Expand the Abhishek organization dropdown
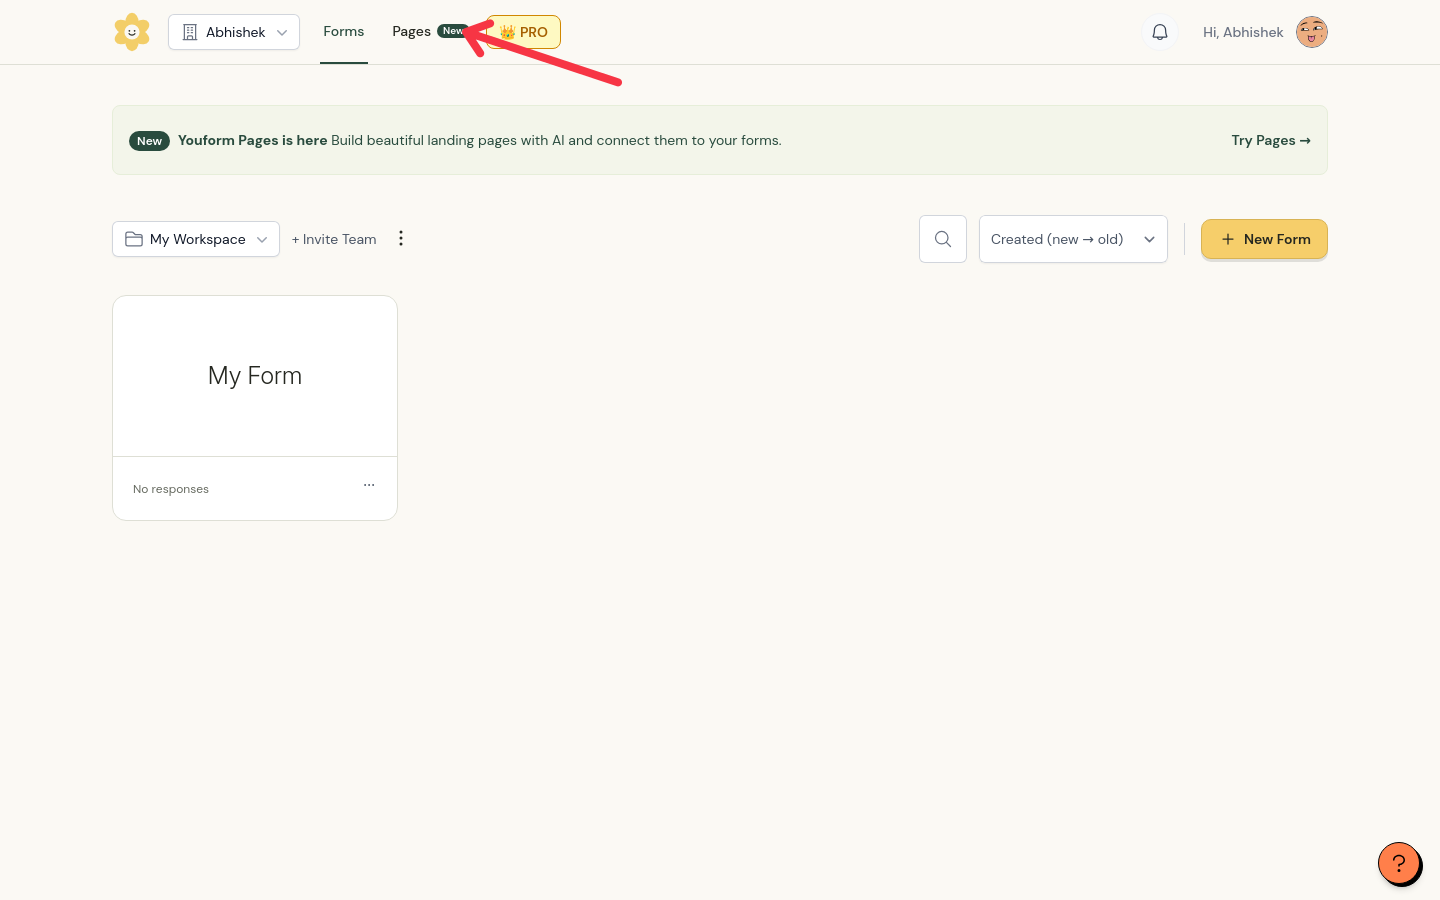 (x=234, y=32)
